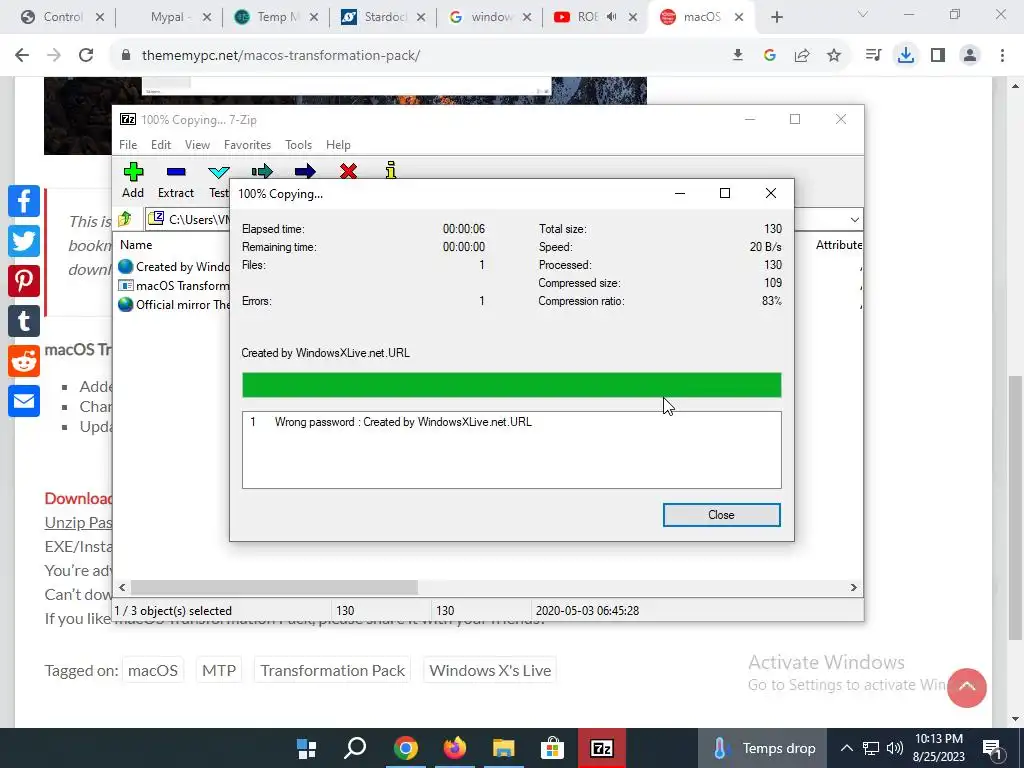Image resolution: width=1024 pixels, height=768 pixels.
Task: Share page on Pinterest
Action: [x=24, y=281]
